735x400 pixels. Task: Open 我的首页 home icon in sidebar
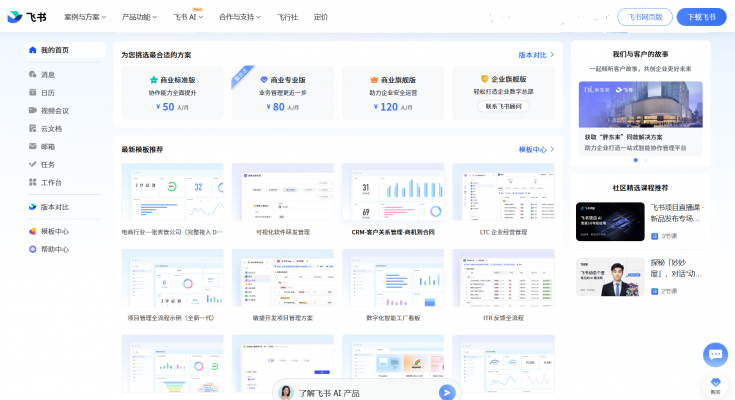click(x=32, y=50)
